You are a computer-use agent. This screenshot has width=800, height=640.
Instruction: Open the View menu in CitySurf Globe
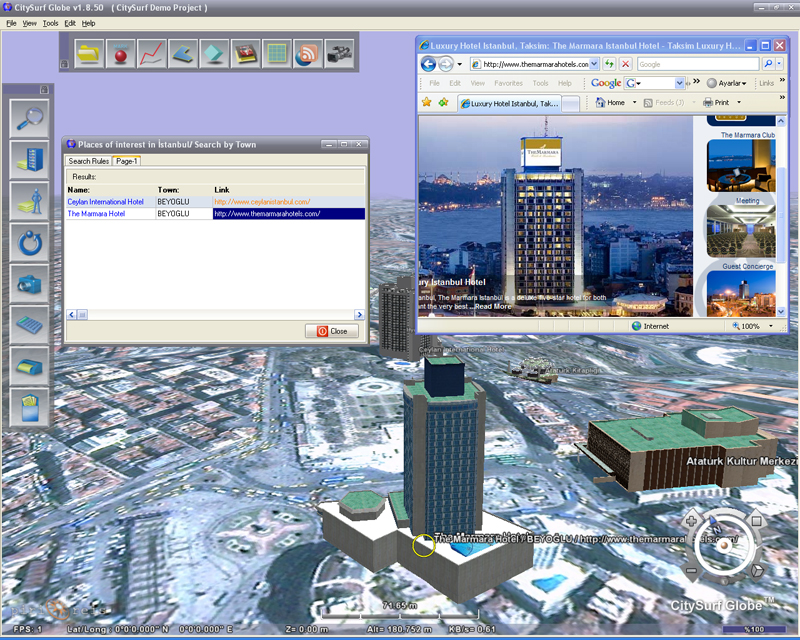pos(30,23)
